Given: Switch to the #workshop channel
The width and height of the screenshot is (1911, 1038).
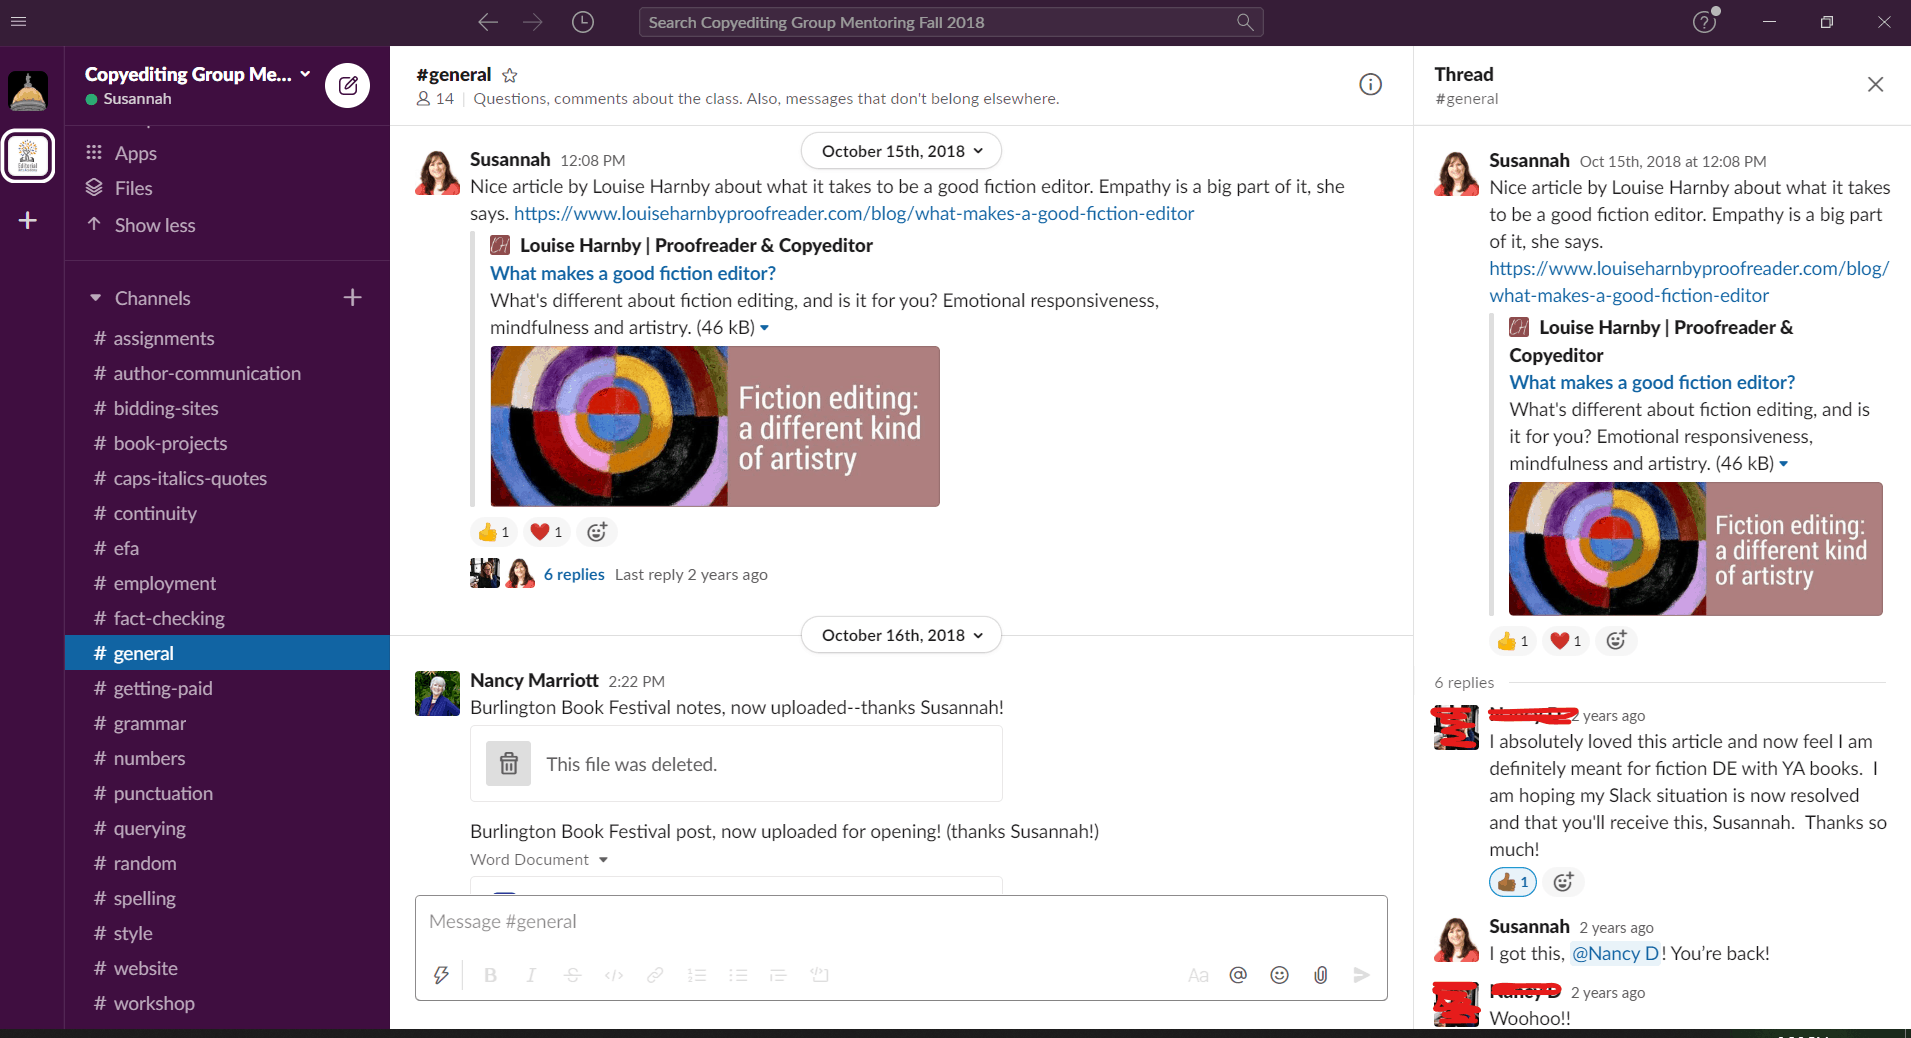Looking at the screenshot, I should pyautogui.click(x=227, y=1003).
